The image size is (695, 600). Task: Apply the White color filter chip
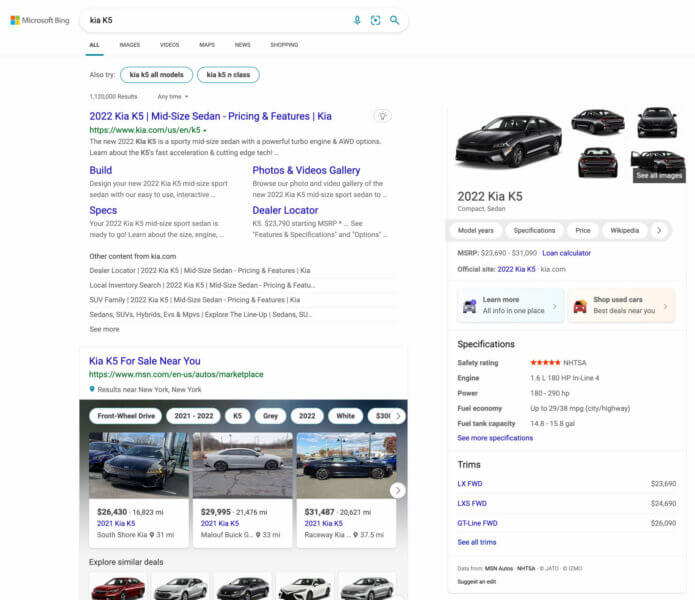coord(345,416)
